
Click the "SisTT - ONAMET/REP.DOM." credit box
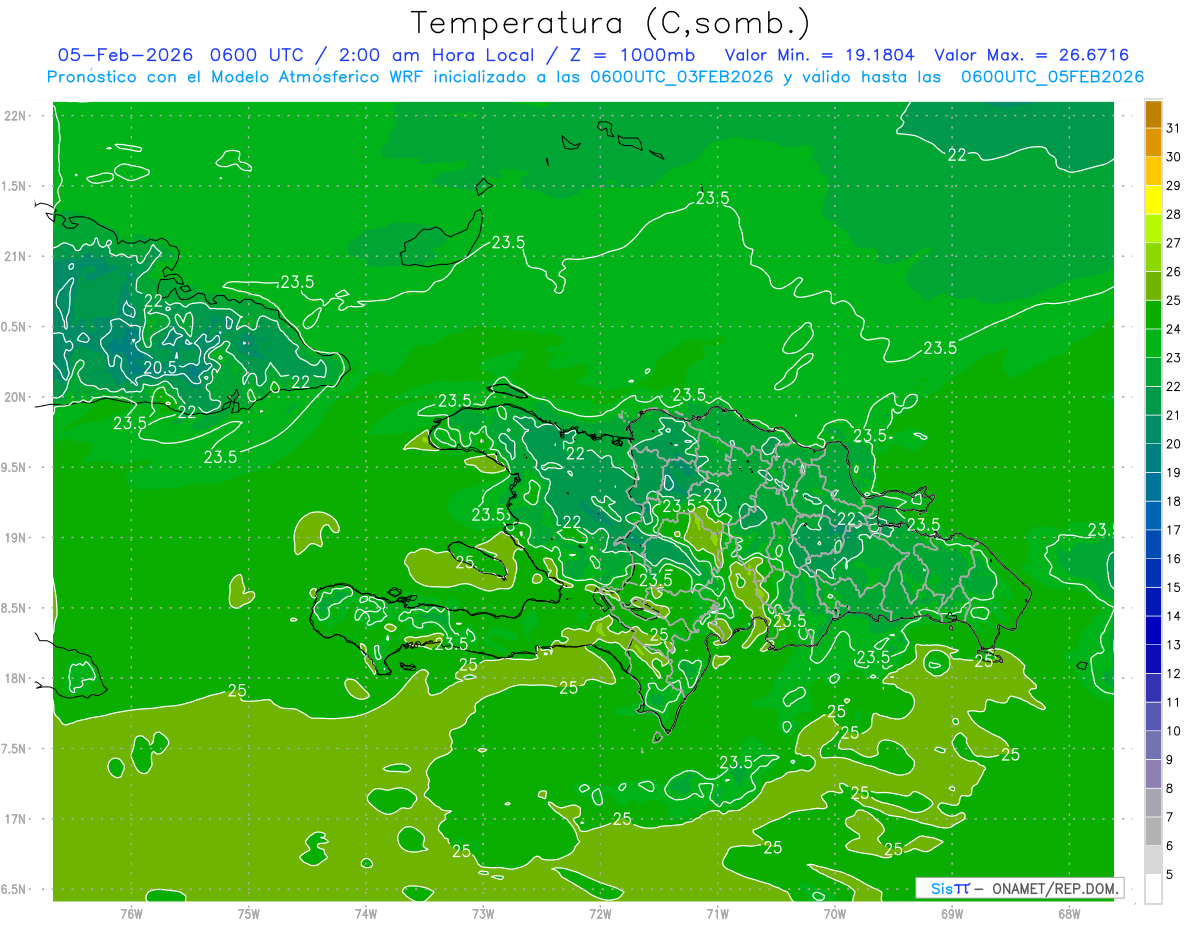point(1019,888)
